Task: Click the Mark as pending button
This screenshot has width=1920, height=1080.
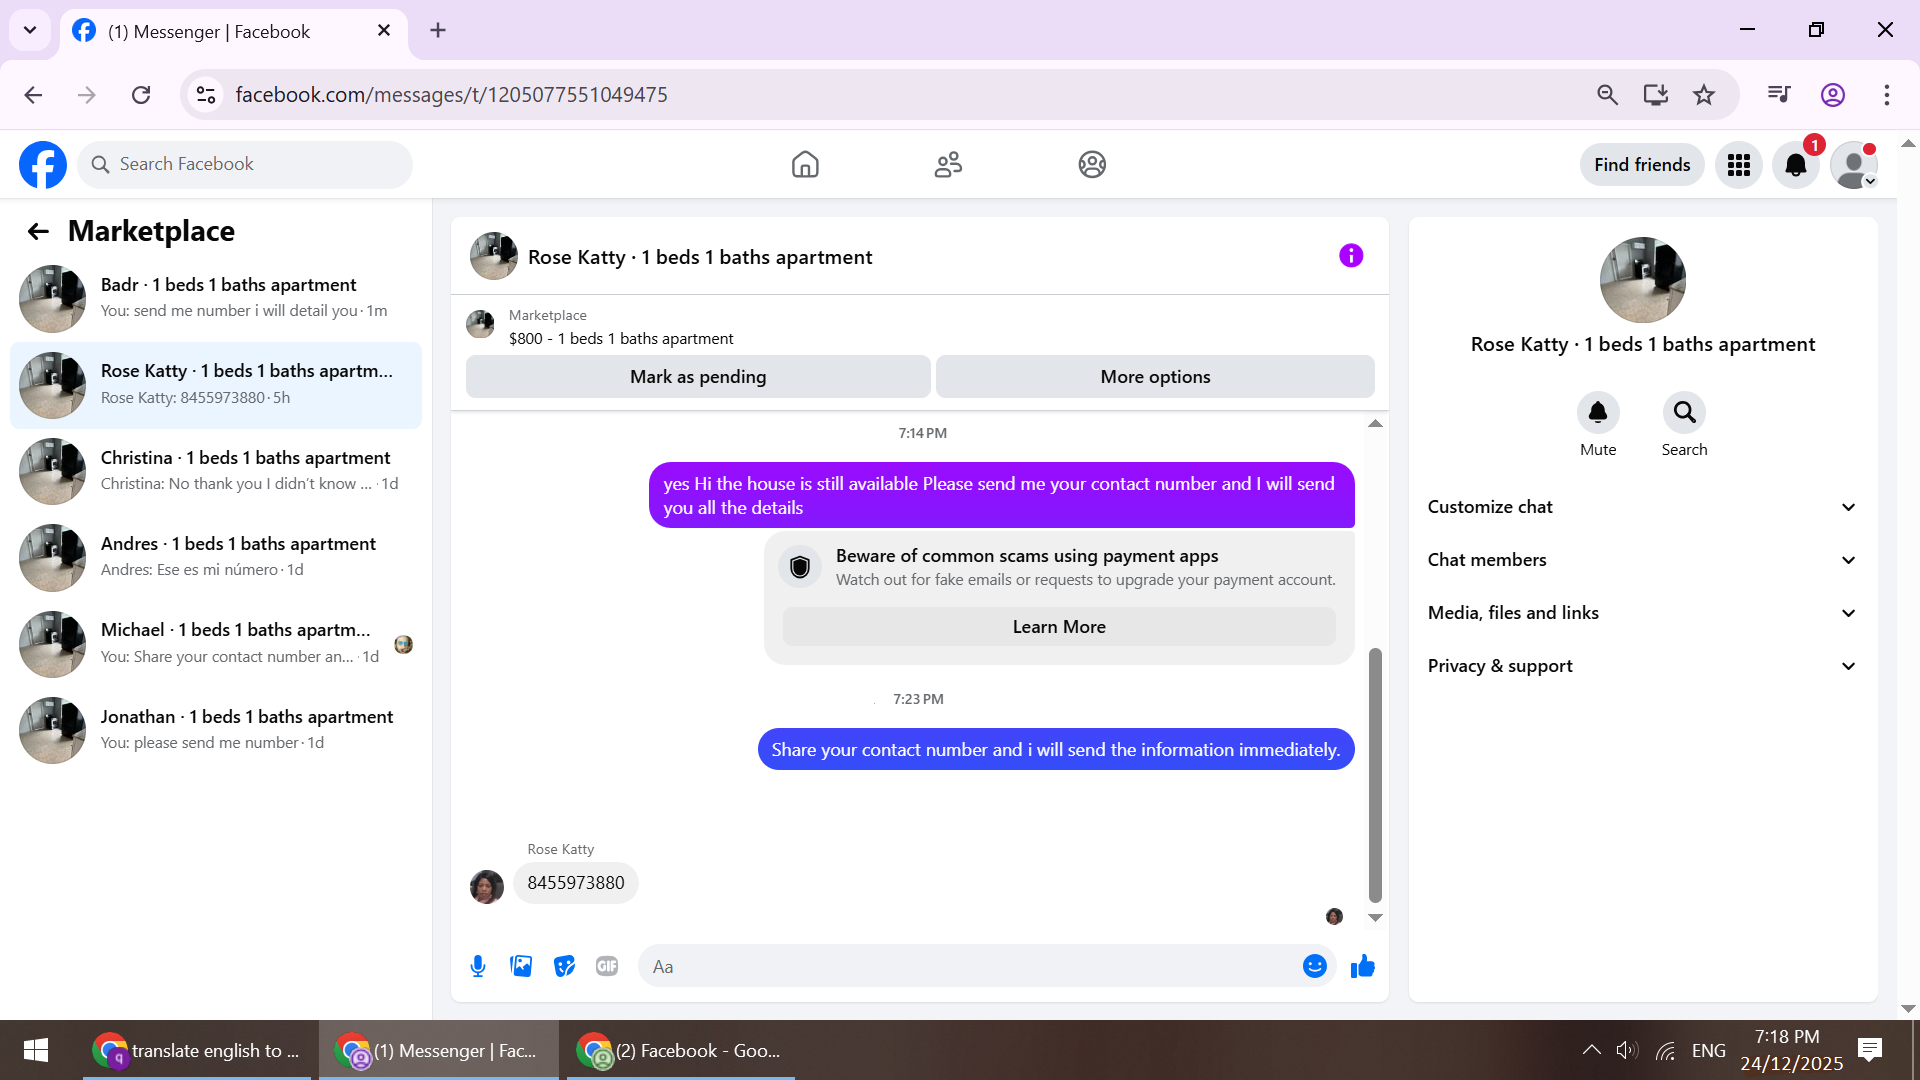Action: [x=698, y=377]
